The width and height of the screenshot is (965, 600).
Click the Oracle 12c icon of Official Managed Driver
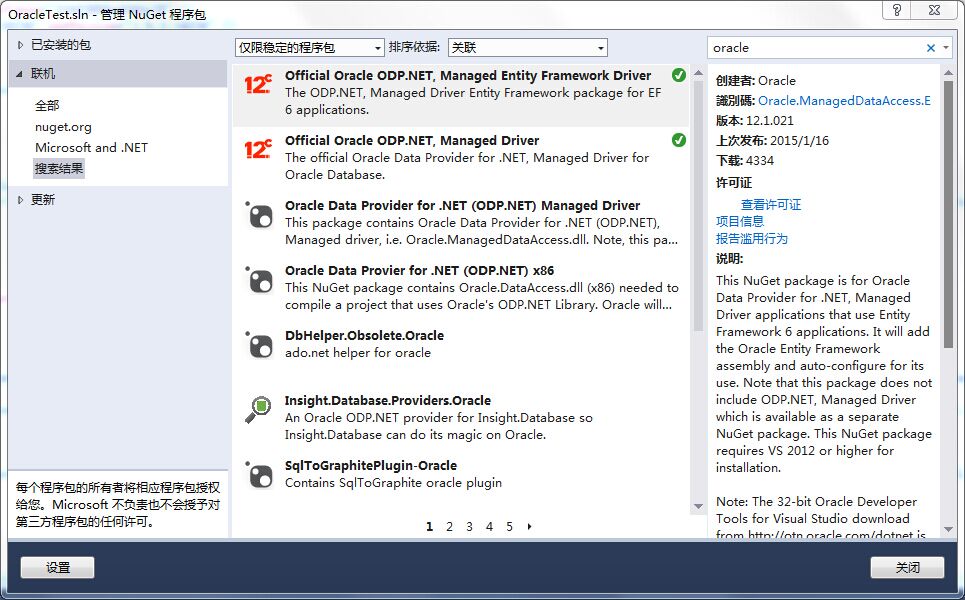[x=258, y=149]
